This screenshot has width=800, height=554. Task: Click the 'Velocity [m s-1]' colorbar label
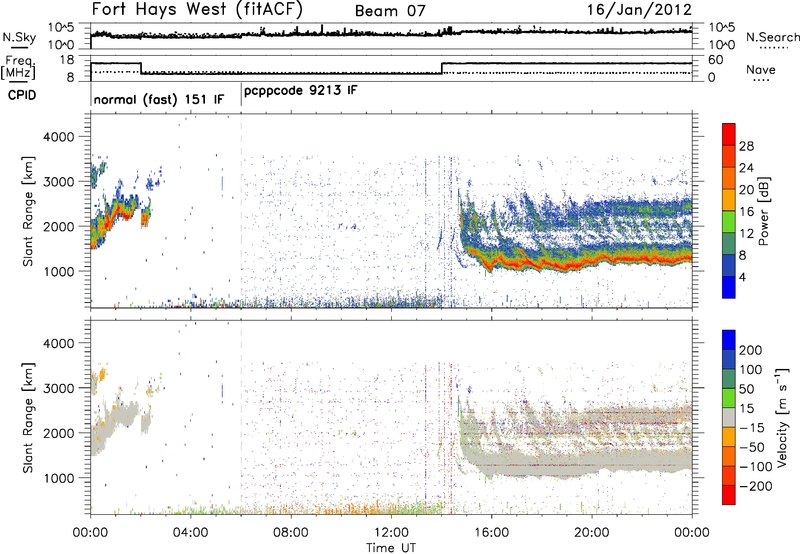pyautogui.click(x=782, y=417)
